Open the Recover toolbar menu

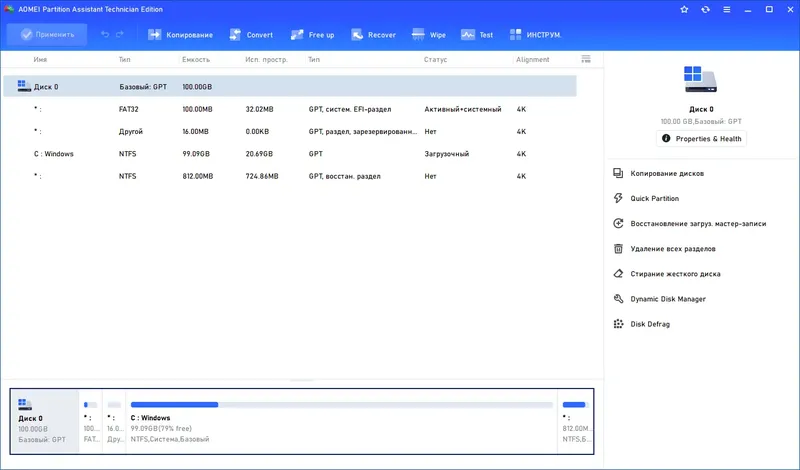(x=373, y=35)
